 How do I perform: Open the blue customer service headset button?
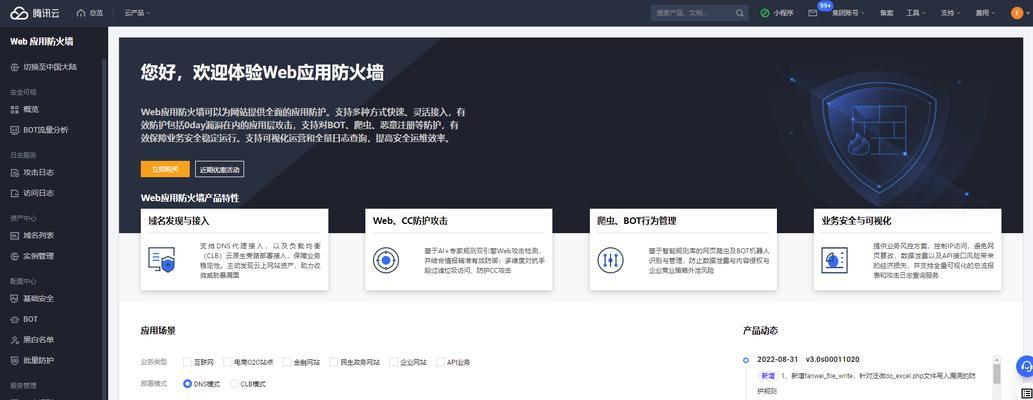coord(1025,365)
